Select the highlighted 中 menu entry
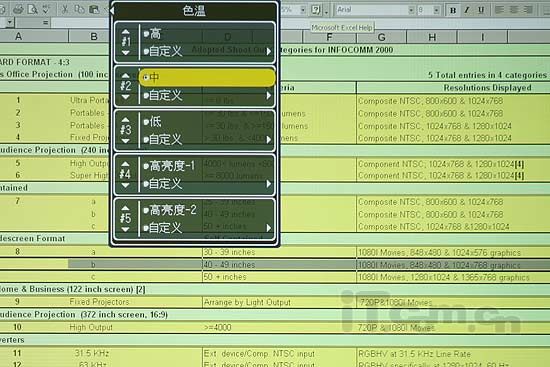Viewport: 550px width, 367px height. coord(207,78)
